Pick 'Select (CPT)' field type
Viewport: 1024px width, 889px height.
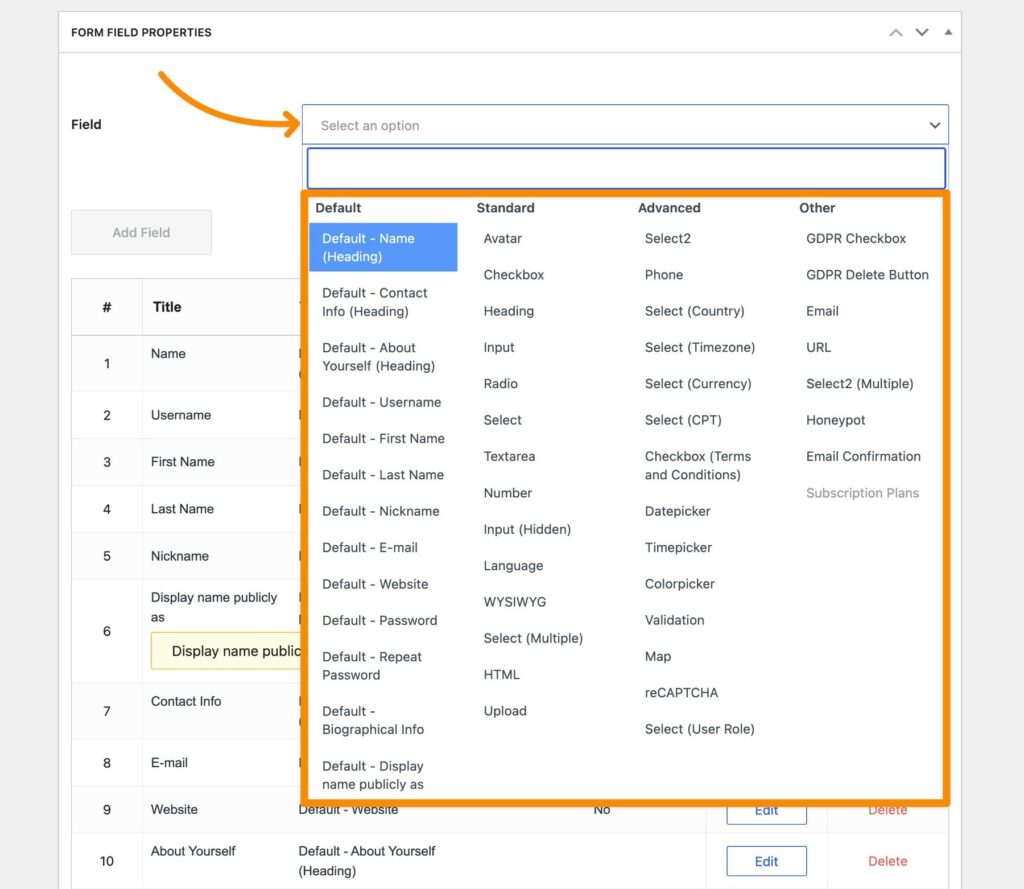(683, 421)
